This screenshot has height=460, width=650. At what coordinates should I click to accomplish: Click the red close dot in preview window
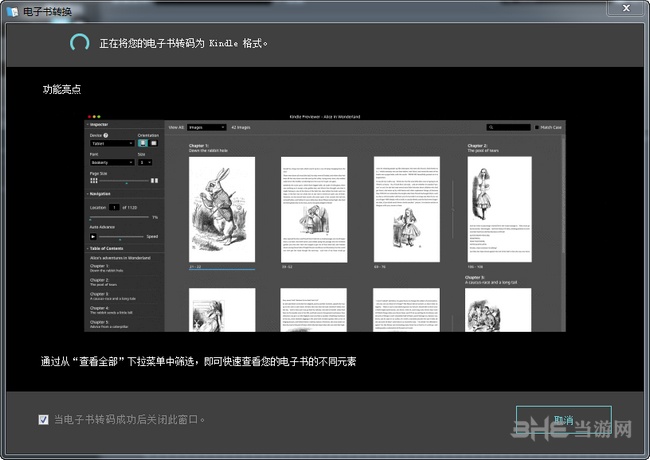pyautogui.click(x=89, y=117)
